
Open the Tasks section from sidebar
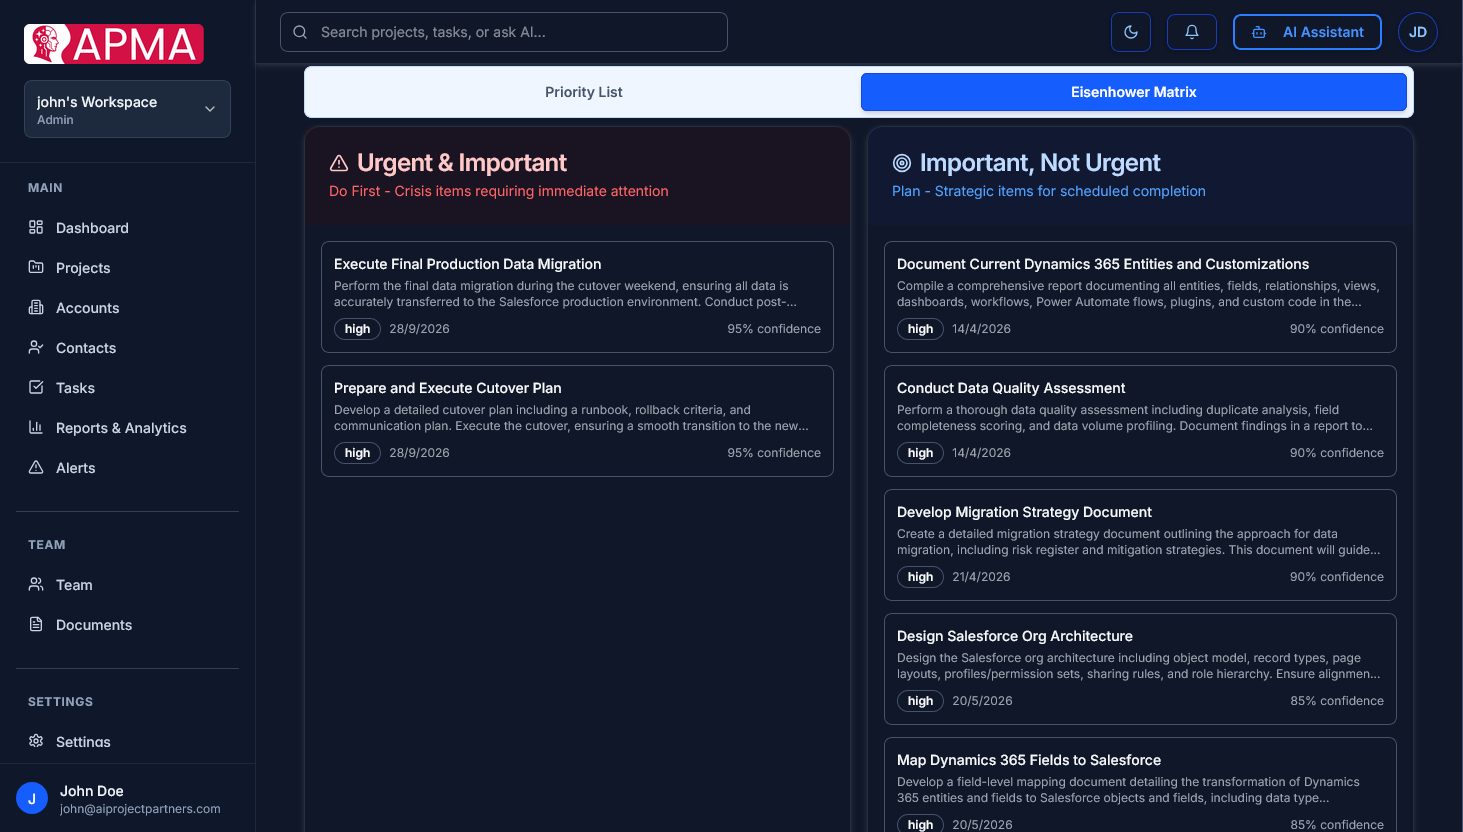pos(74,387)
